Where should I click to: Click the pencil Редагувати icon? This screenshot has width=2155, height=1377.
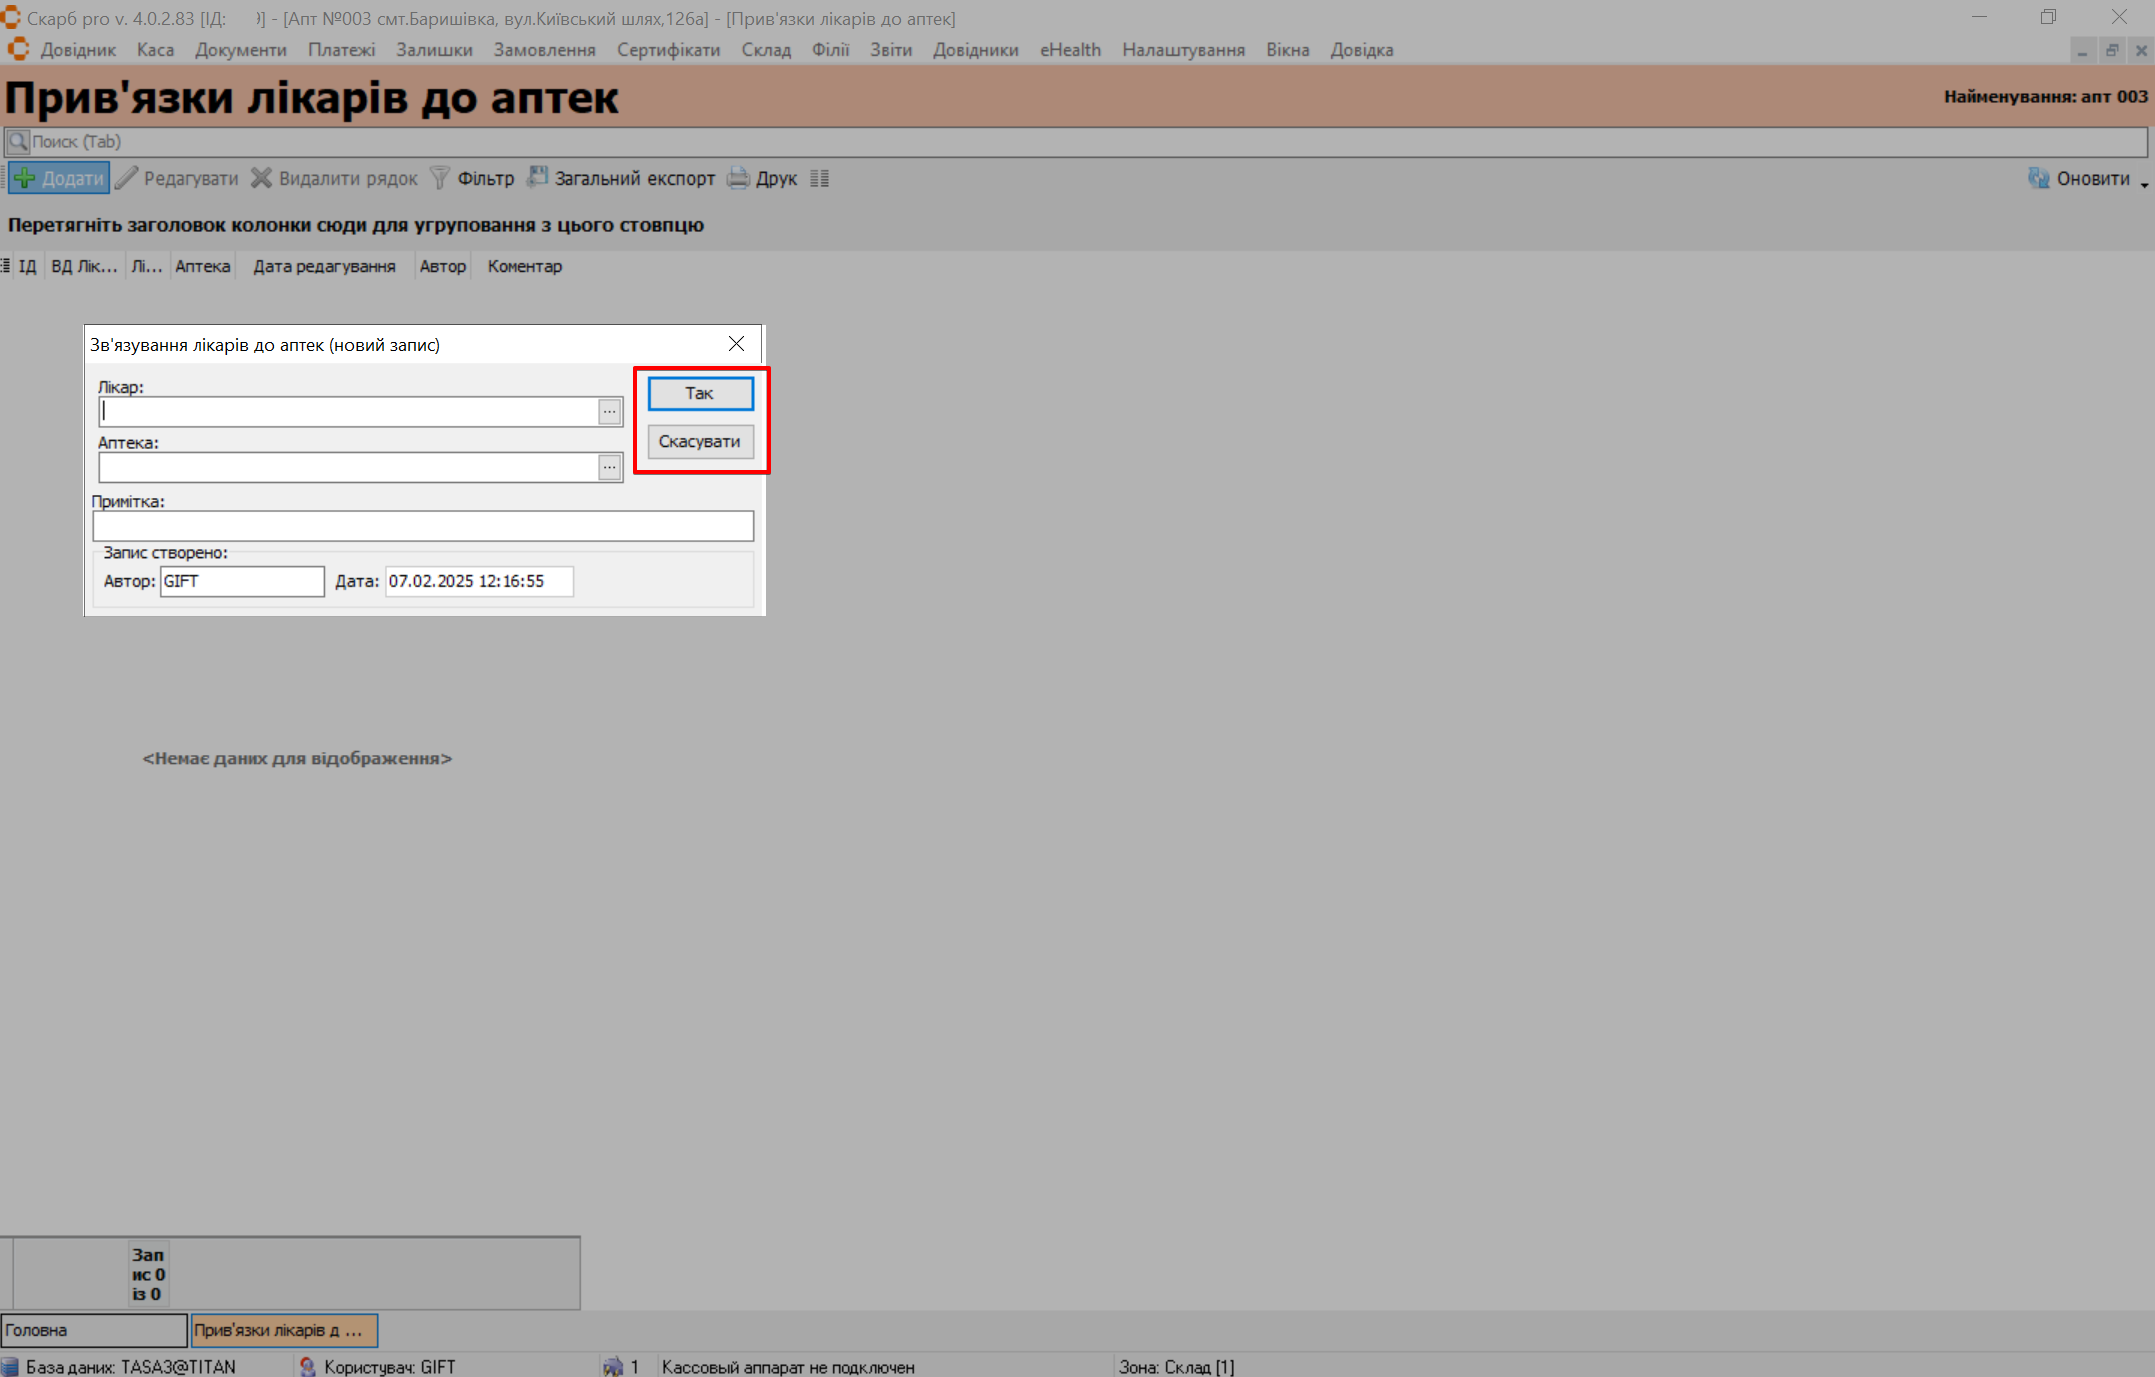pyautogui.click(x=127, y=179)
